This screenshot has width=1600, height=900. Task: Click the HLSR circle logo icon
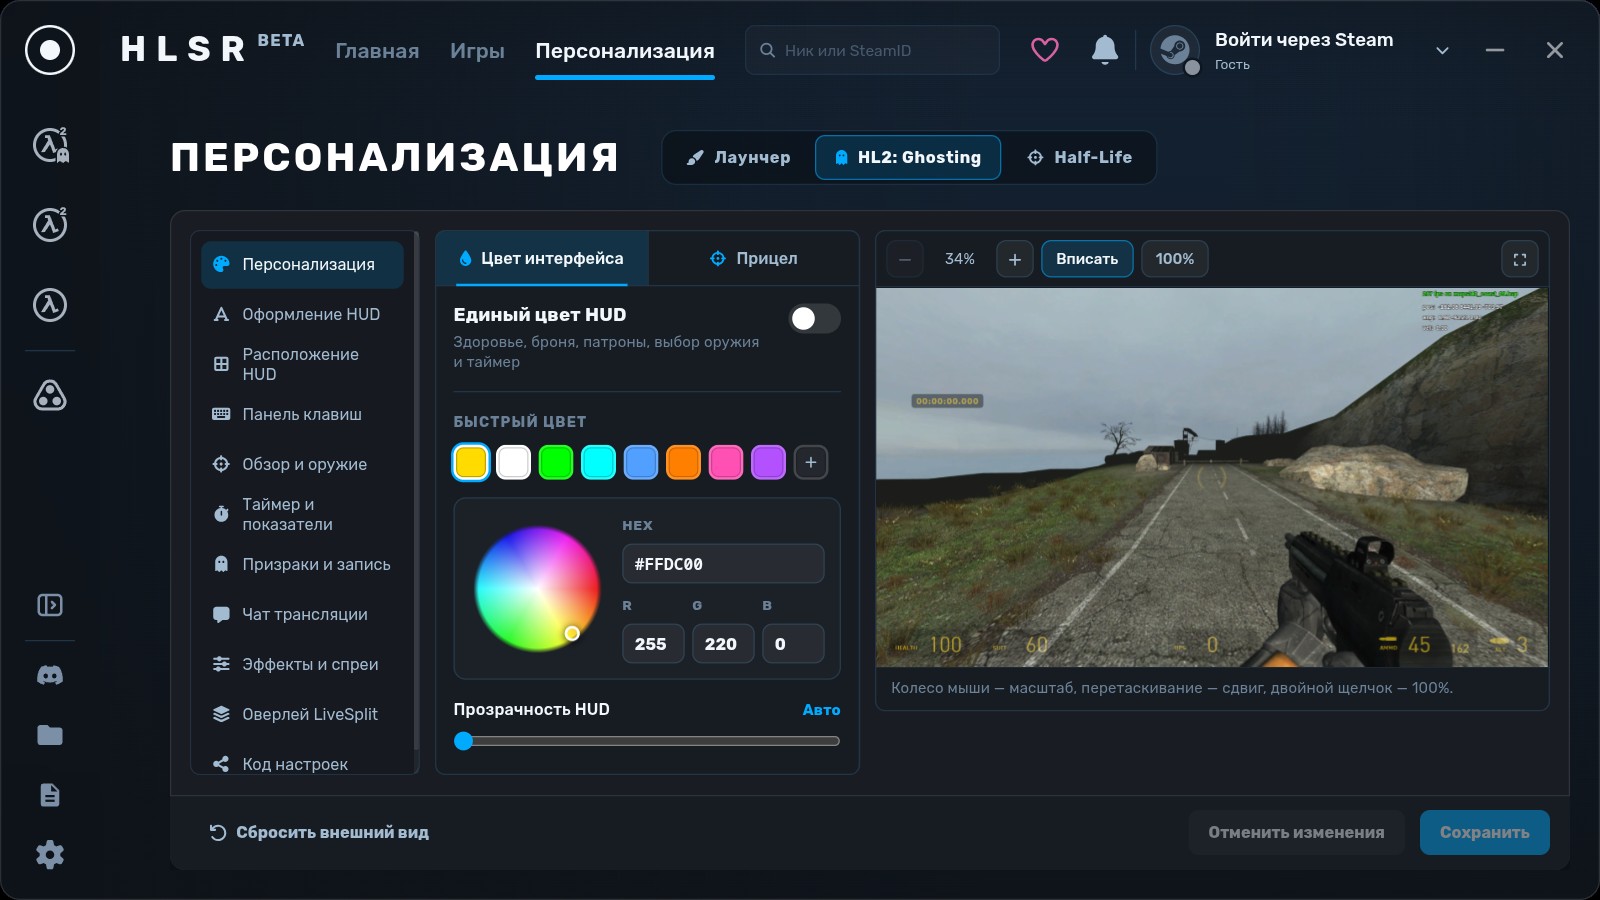(50, 50)
